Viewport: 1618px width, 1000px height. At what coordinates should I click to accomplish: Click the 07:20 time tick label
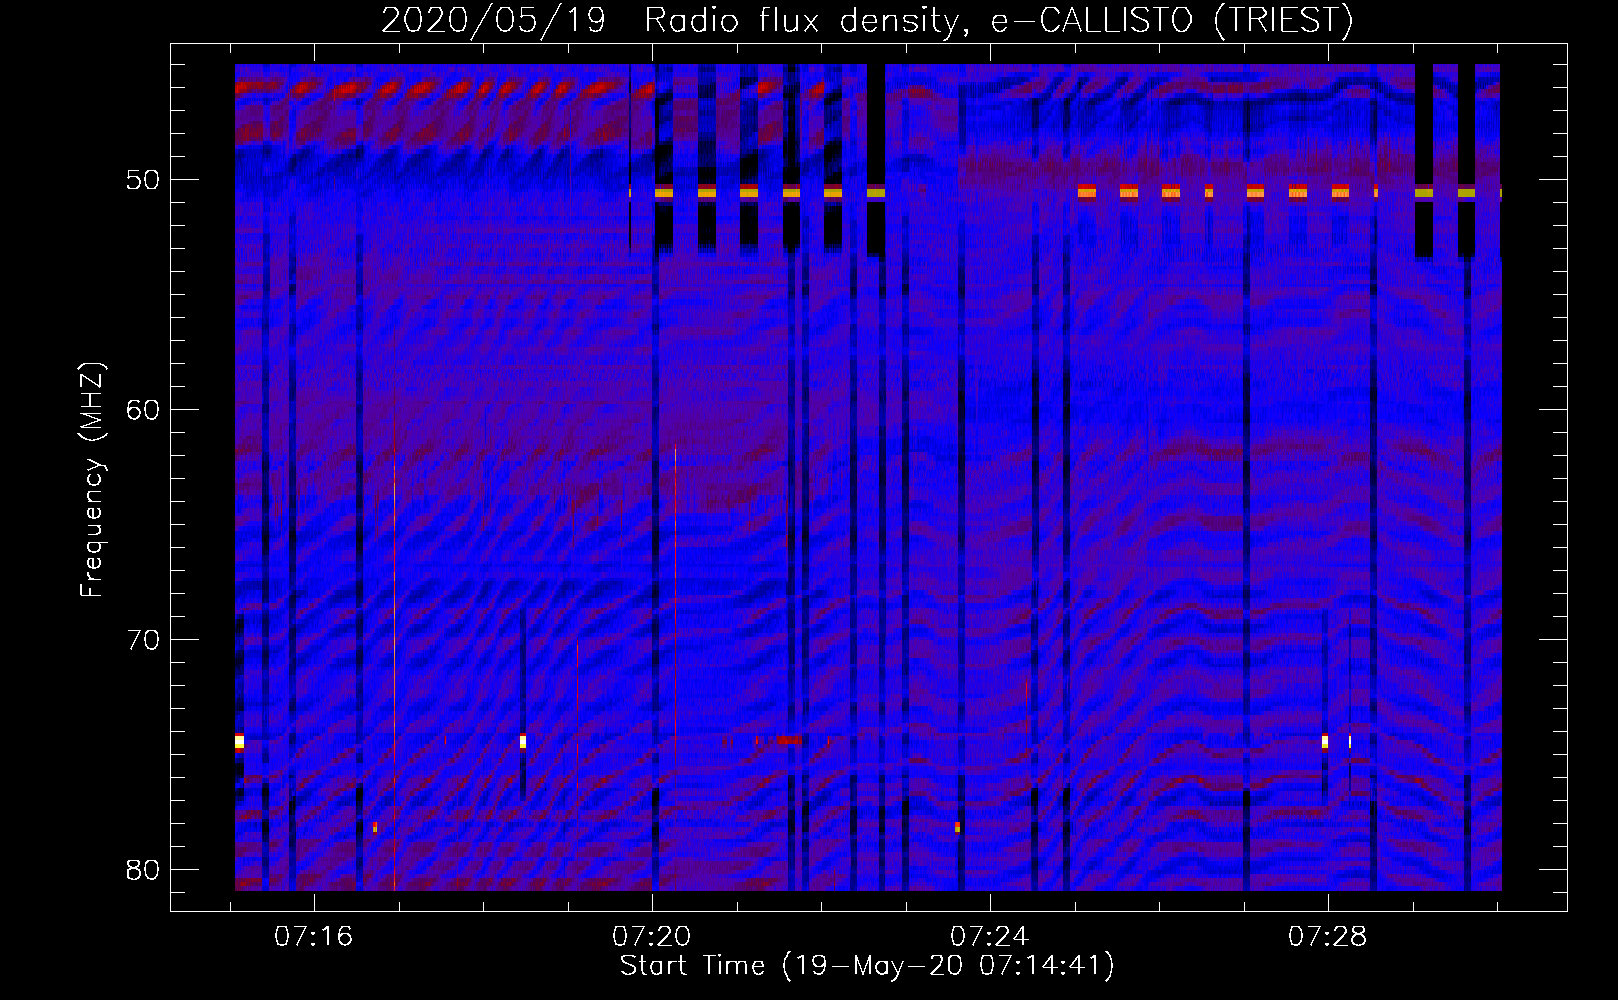tap(652, 937)
